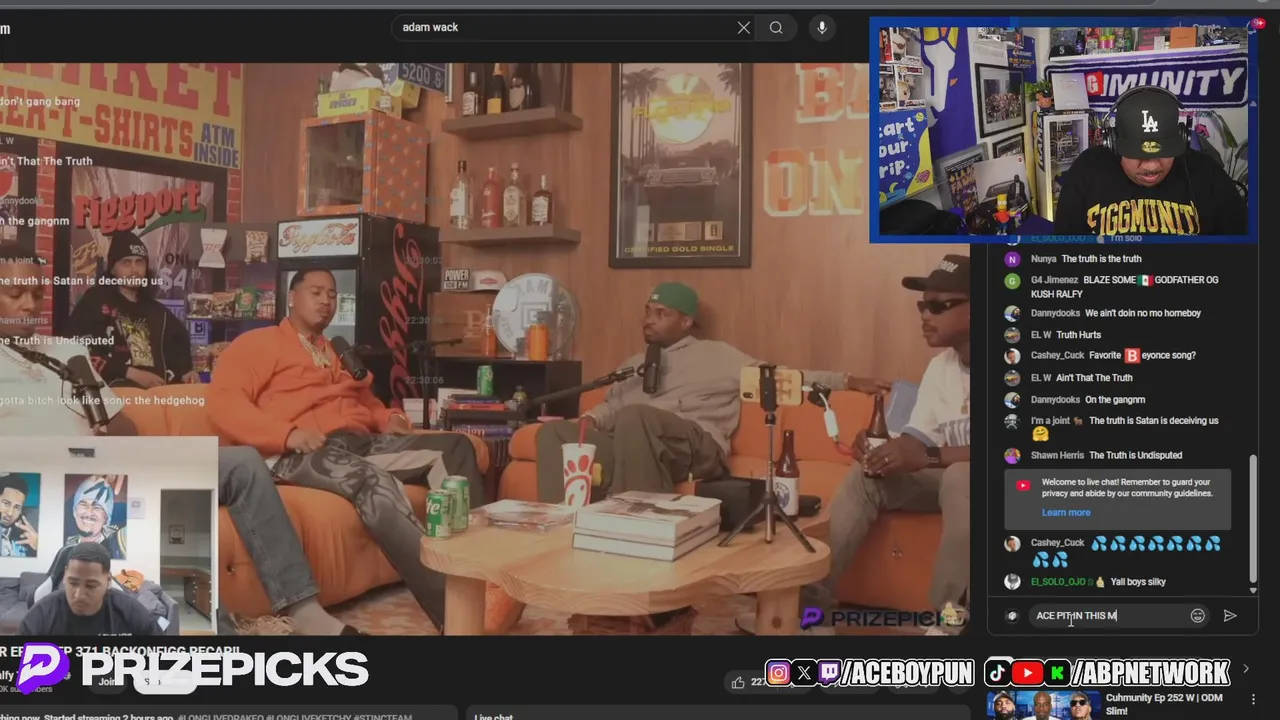
Task: Advance the topic chips with the right chevron
Action: 1246,669
